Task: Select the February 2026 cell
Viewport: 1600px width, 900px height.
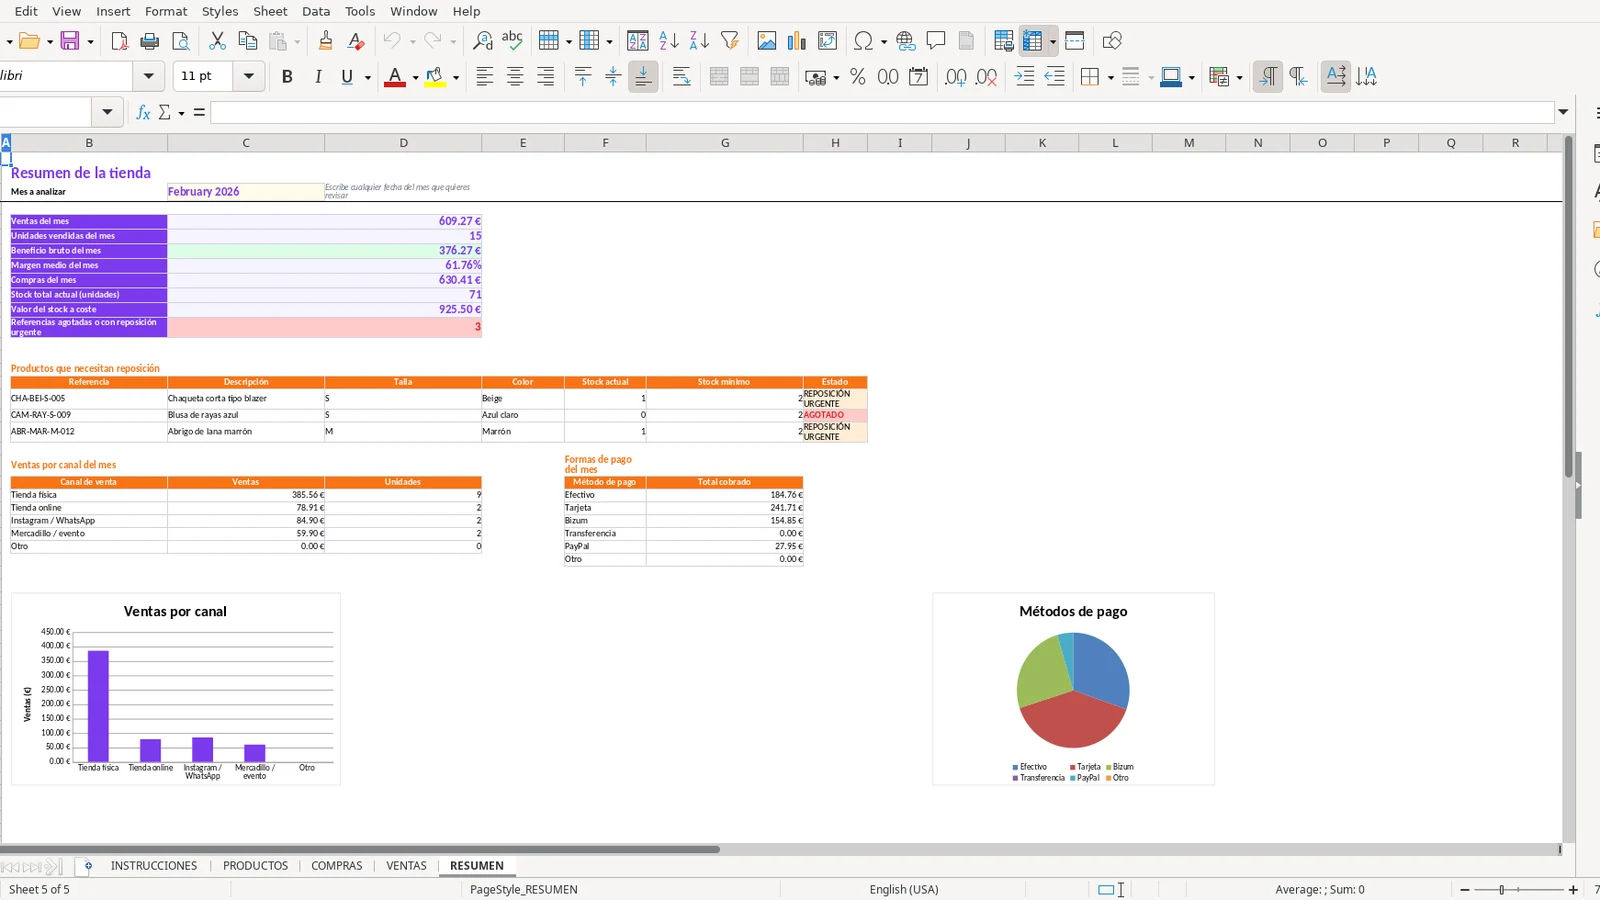Action: point(245,191)
